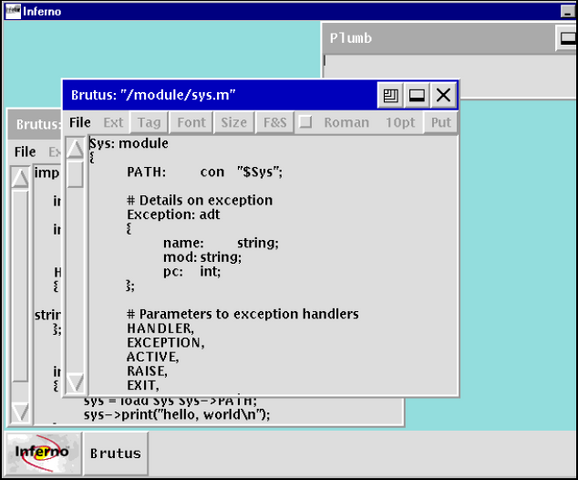This screenshot has width=578, height=480.
Task: Click scrollbar thumb in background Brutus window
Action: click(20, 286)
